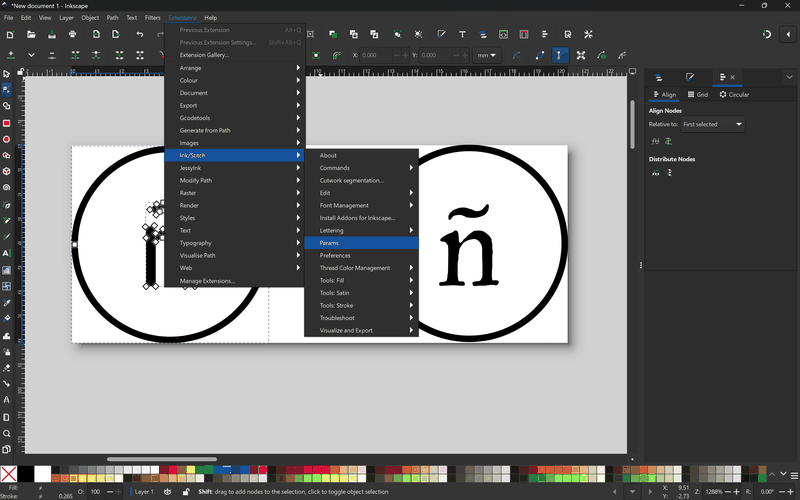The height and width of the screenshot is (500, 800).
Task: Select the 3D Box tool
Action: click(6, 171)
